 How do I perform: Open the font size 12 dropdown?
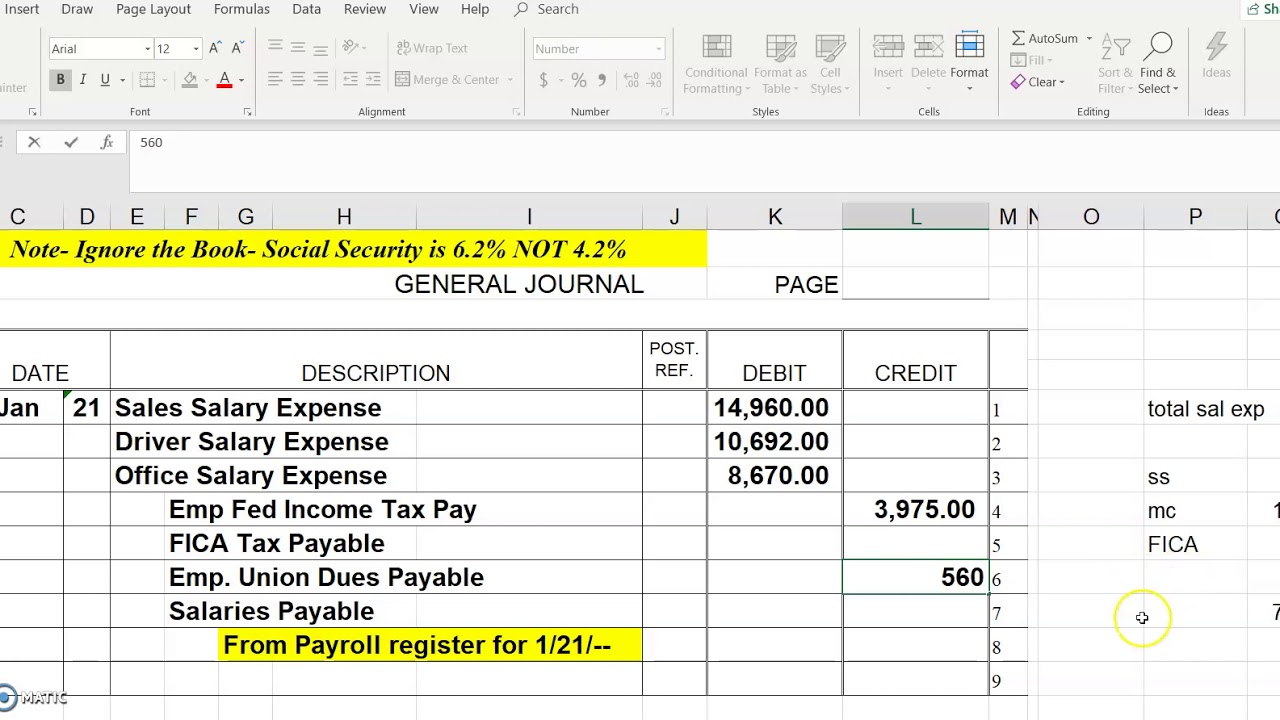(x=196, y=49)
